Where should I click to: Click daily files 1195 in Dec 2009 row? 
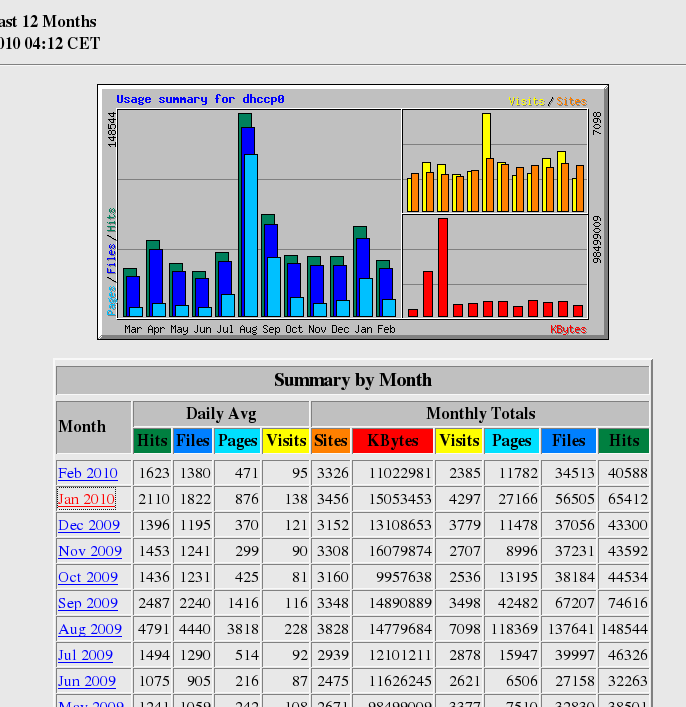[195, 525]
